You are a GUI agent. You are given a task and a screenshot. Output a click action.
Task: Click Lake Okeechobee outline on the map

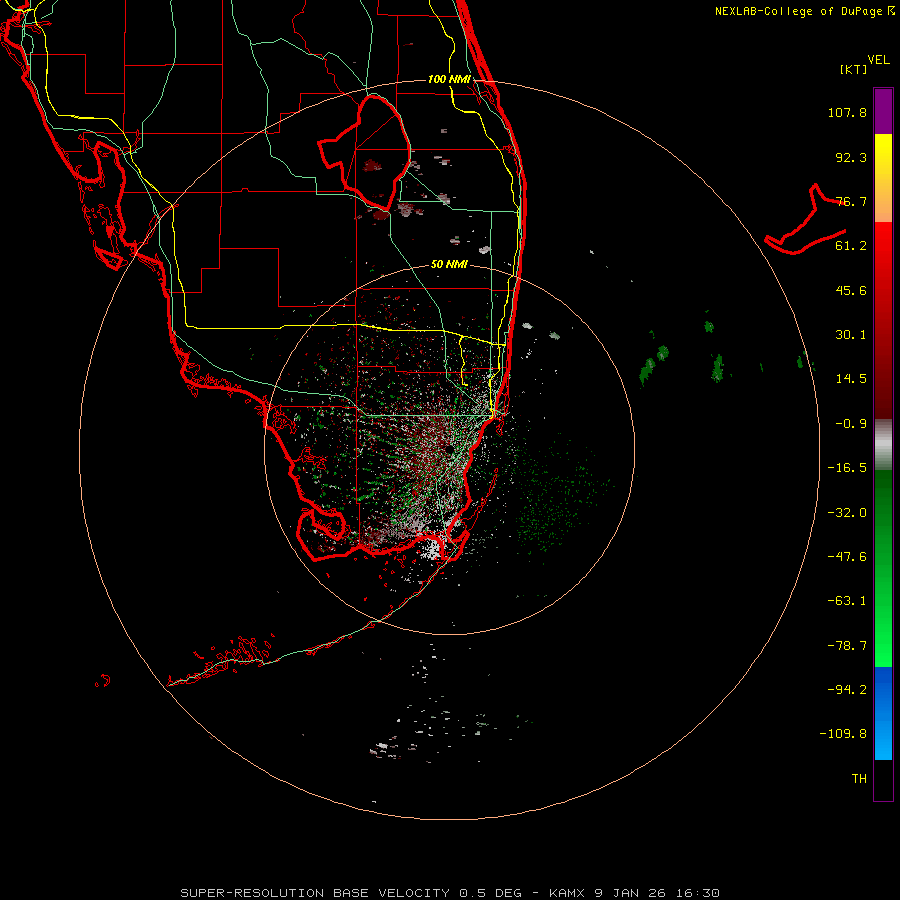(x=366, y=152)
